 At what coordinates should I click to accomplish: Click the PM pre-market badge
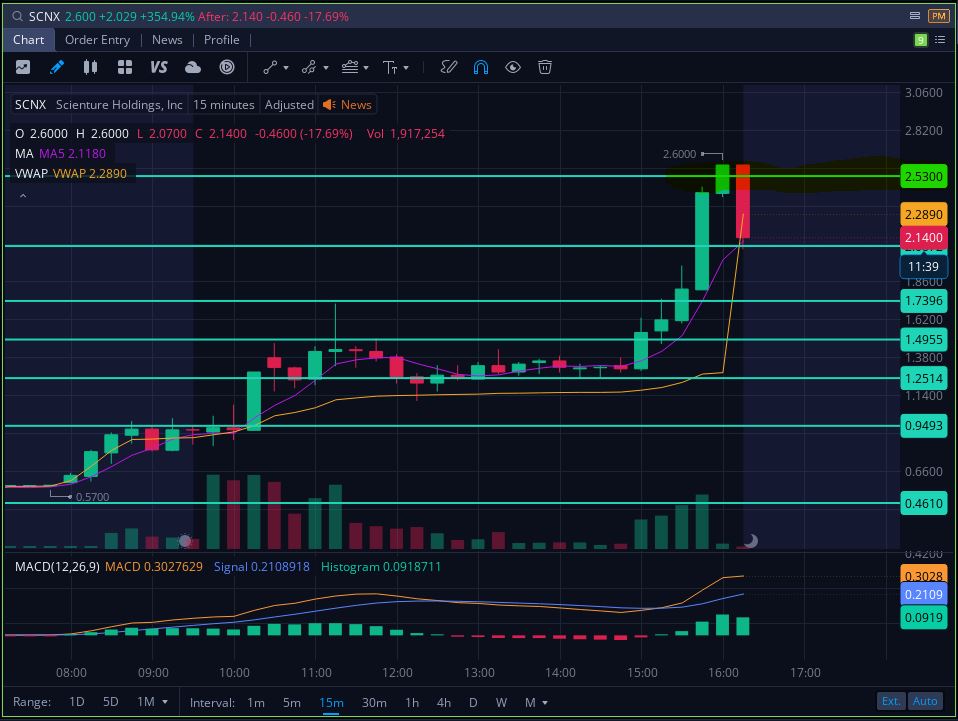[x=938, y=16]
